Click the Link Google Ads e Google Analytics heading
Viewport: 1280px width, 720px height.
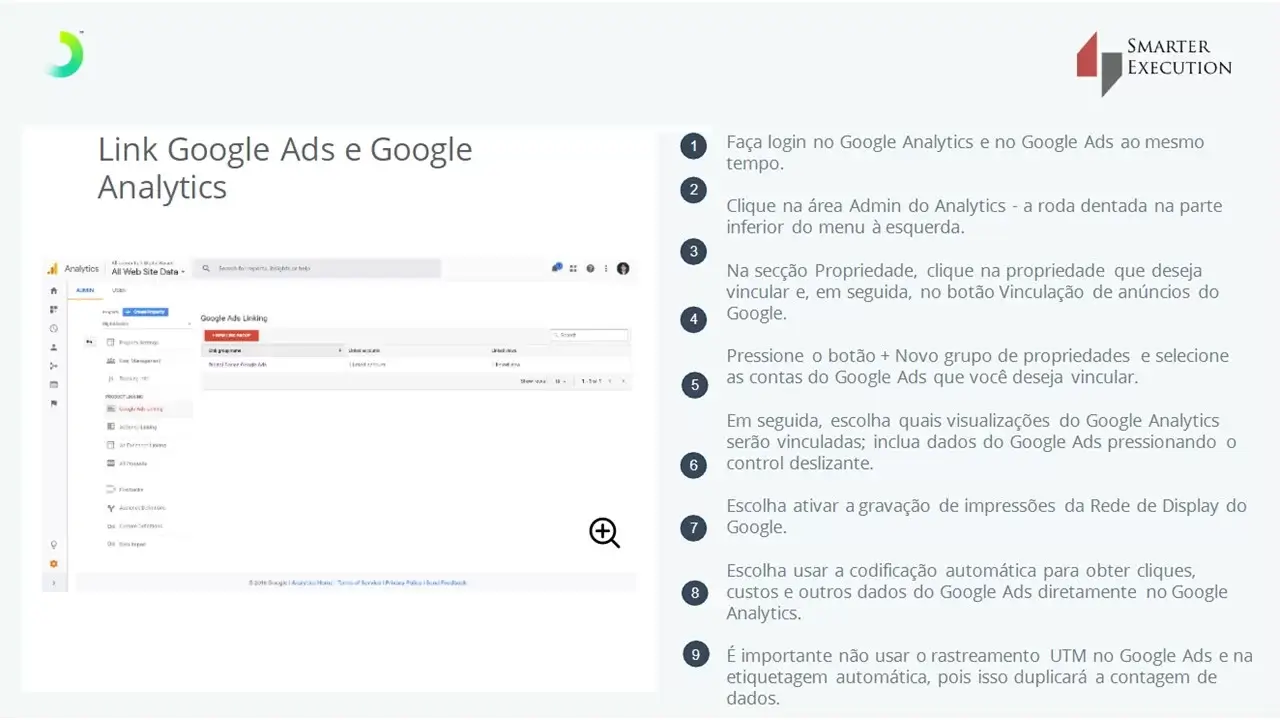tap(285, 167)
